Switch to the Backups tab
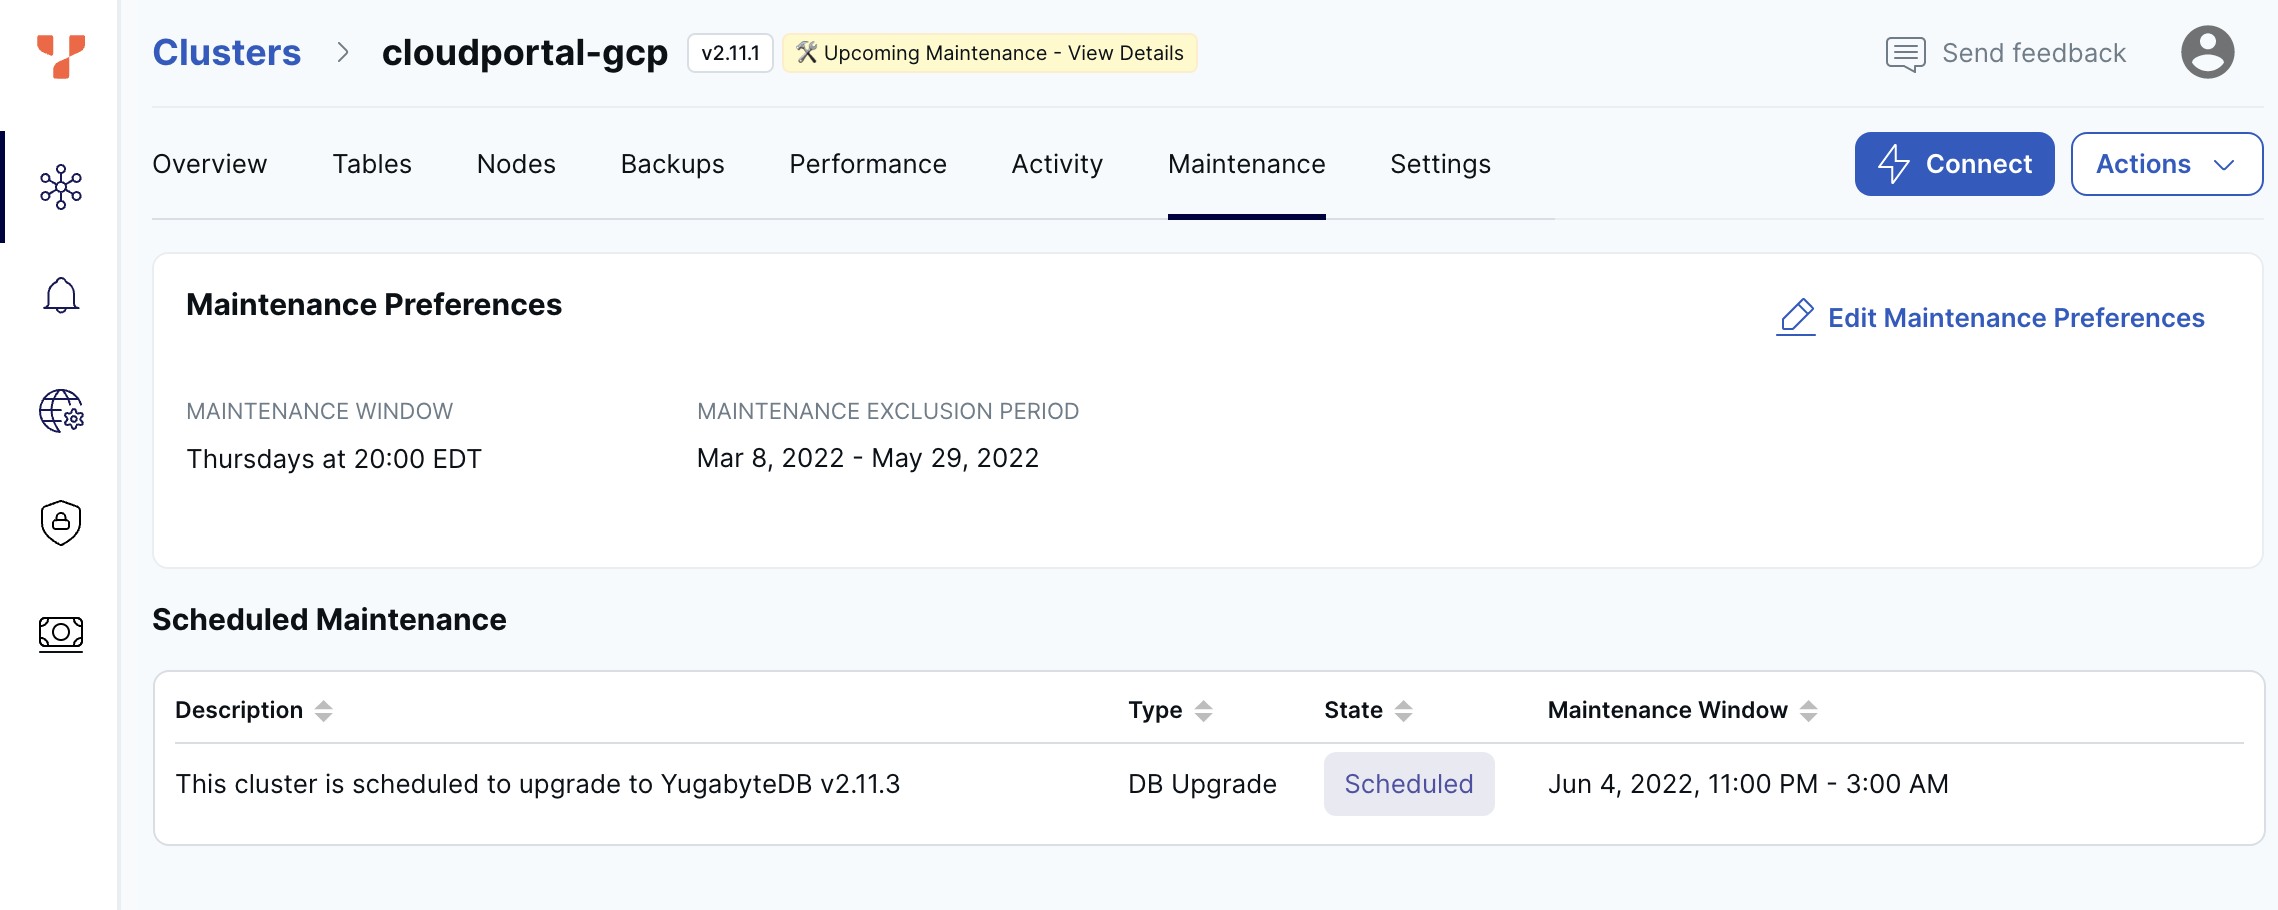 tap(672, 163)
